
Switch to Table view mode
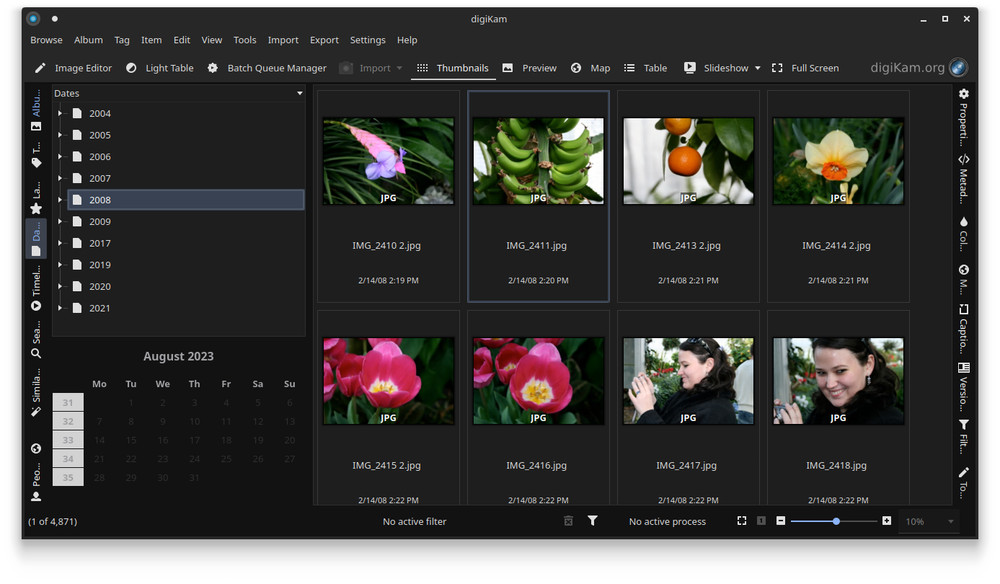[x=645, y=68]
